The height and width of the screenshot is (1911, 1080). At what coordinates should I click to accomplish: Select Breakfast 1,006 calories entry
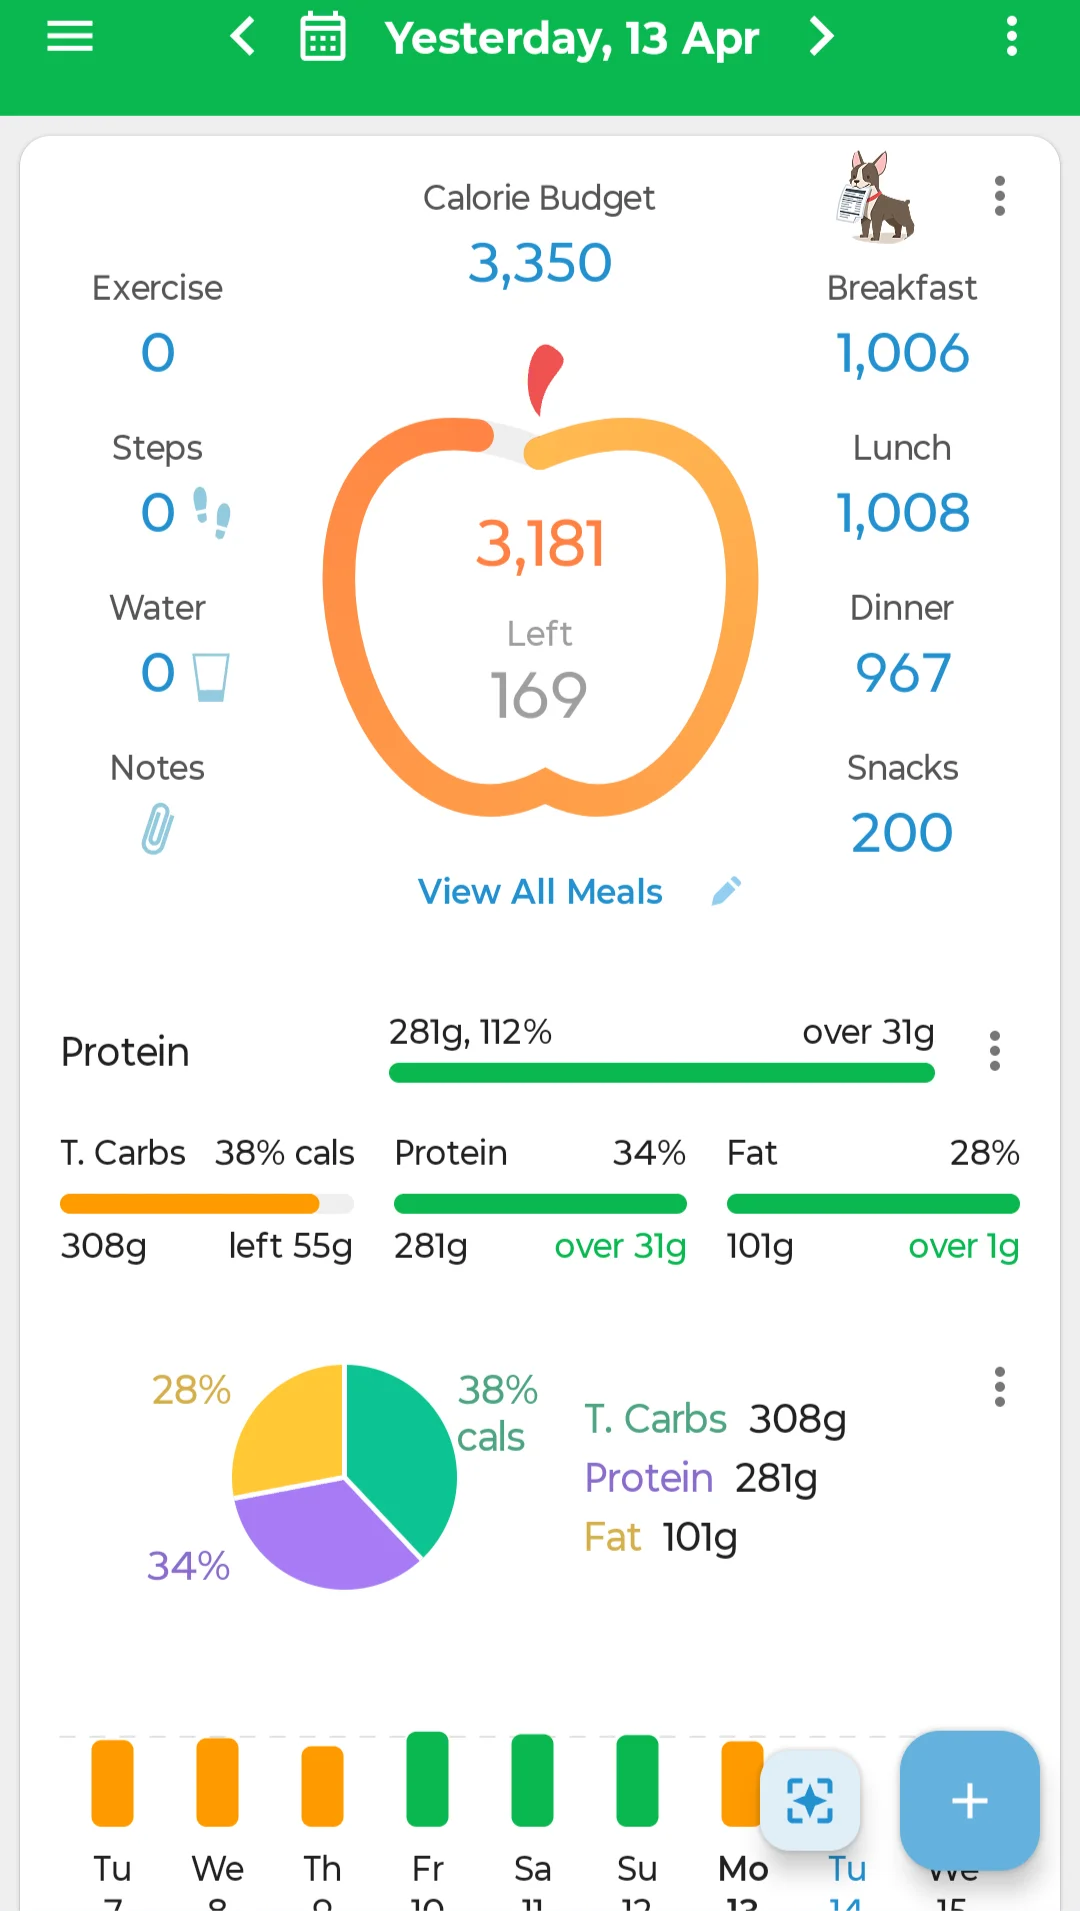(x=902, y=353)
